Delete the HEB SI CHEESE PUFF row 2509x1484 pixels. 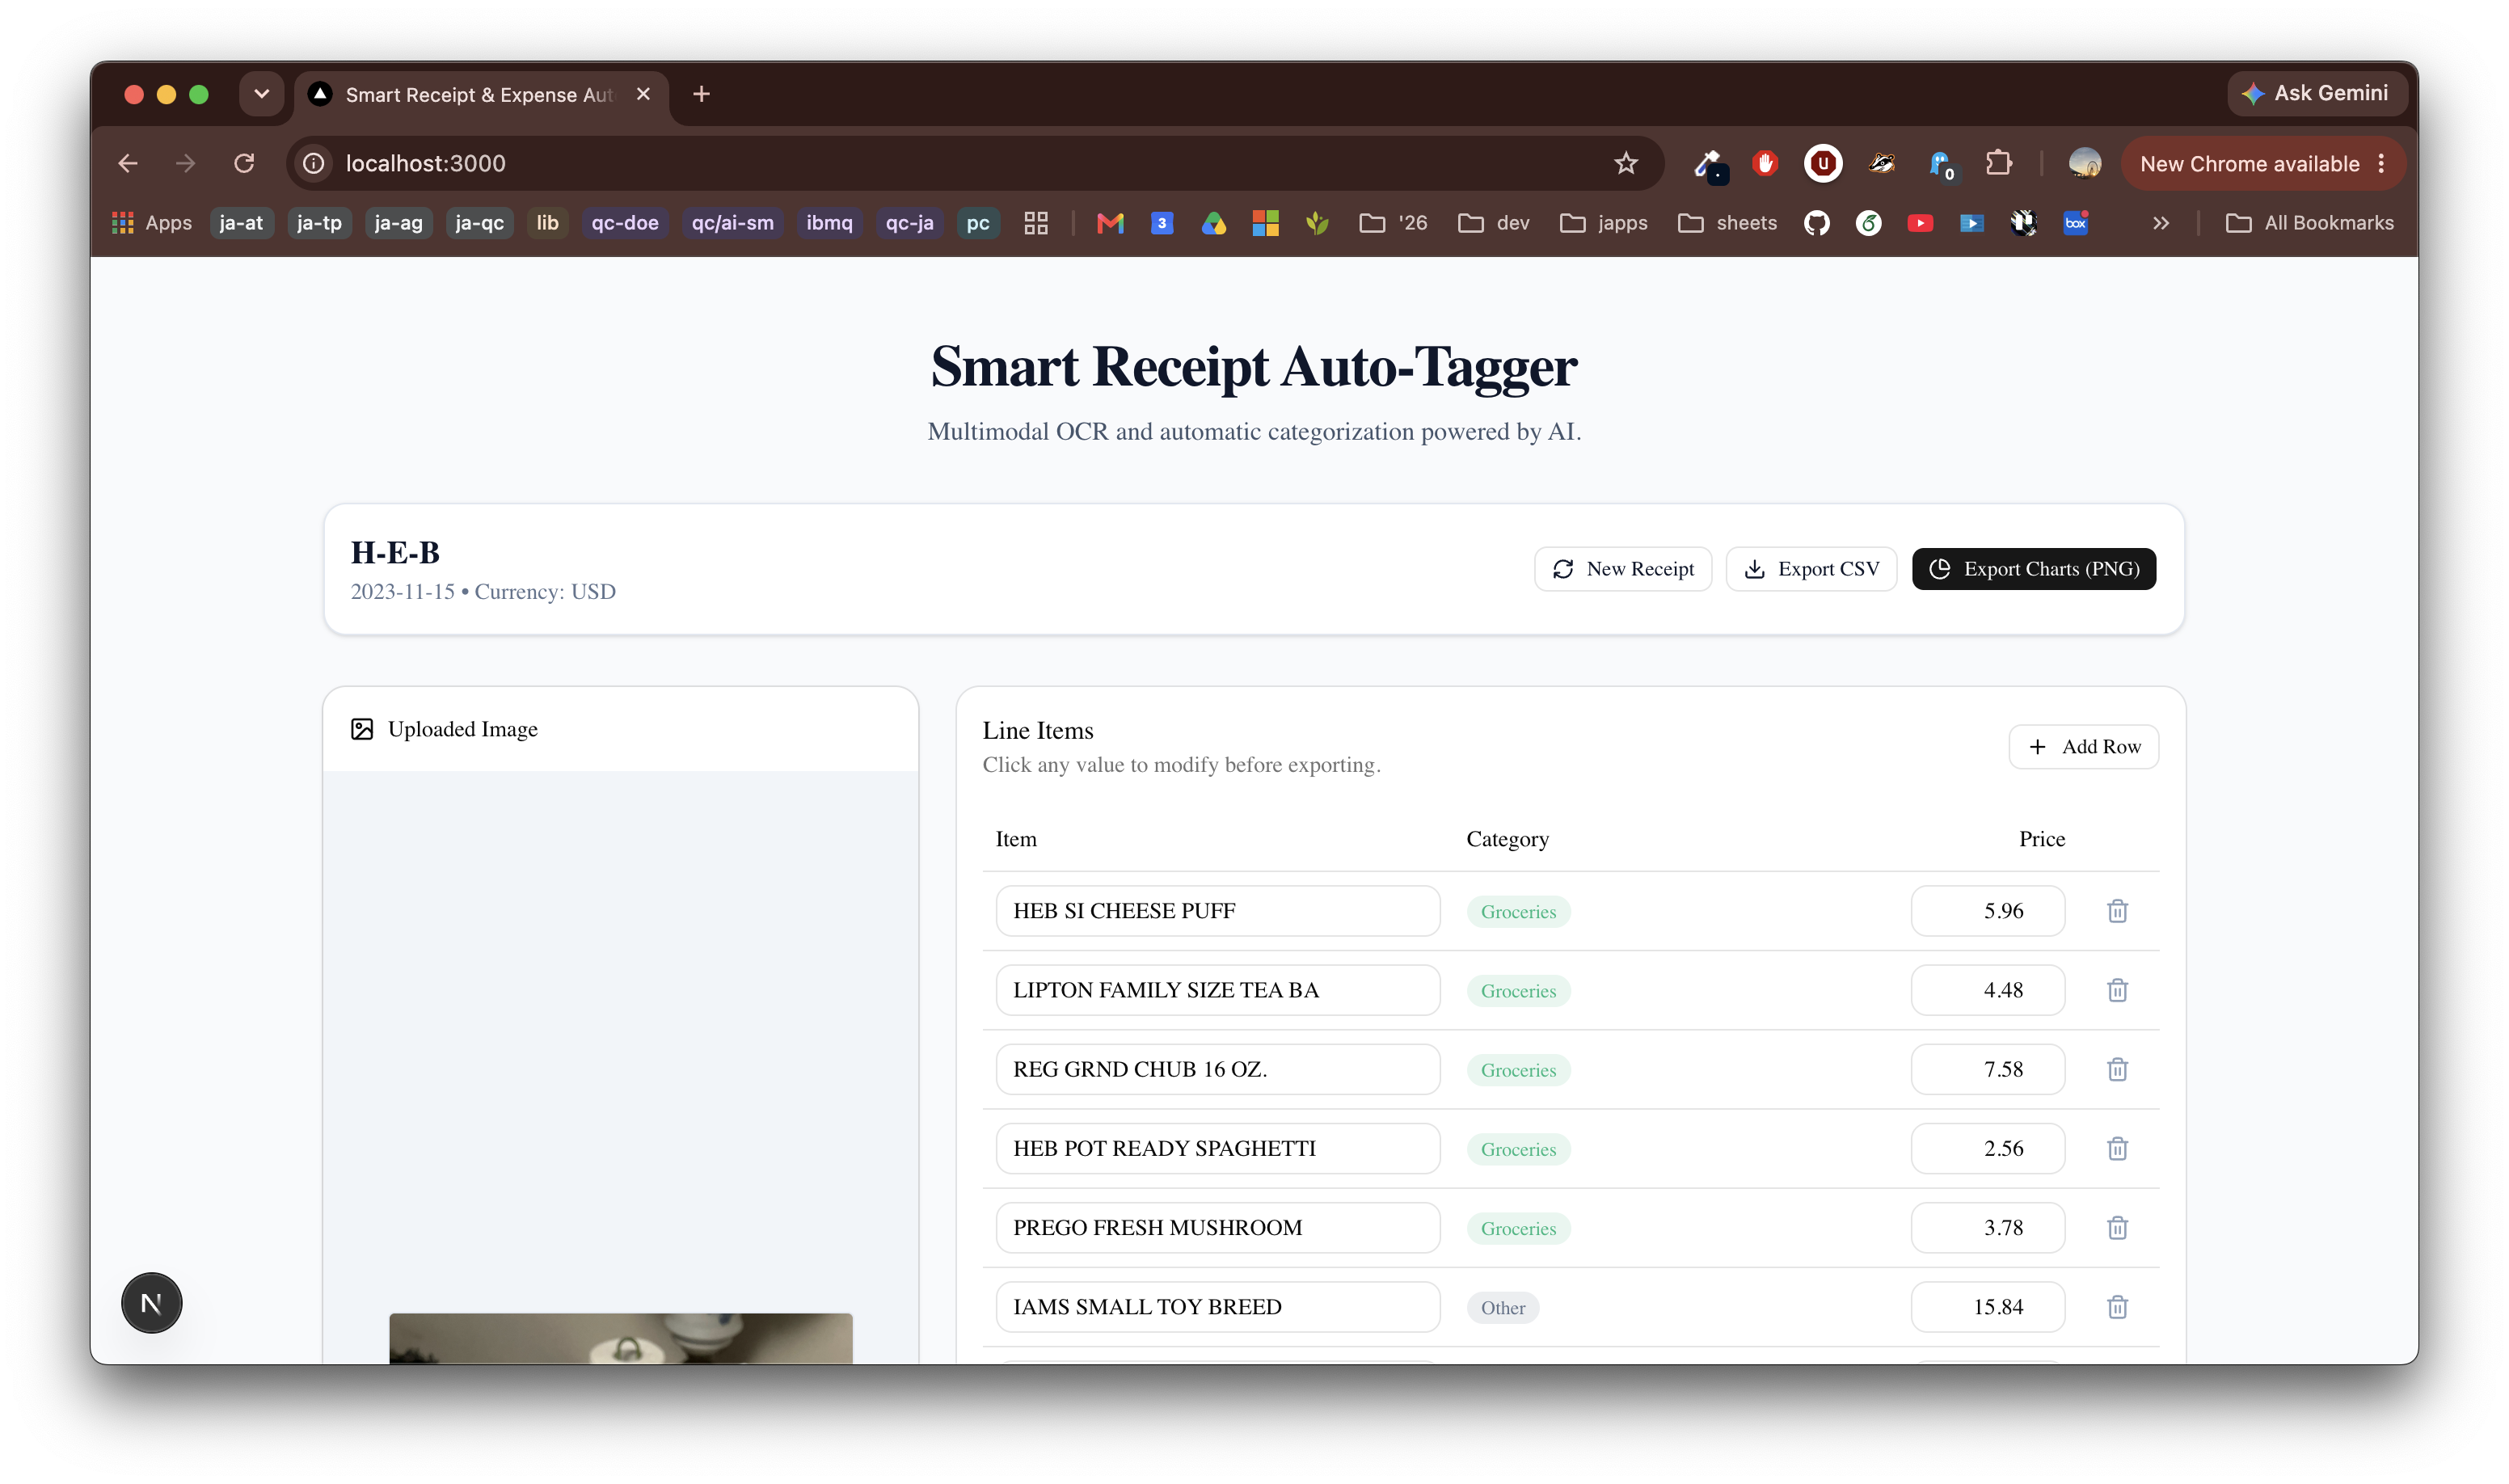pos(2117,911)
